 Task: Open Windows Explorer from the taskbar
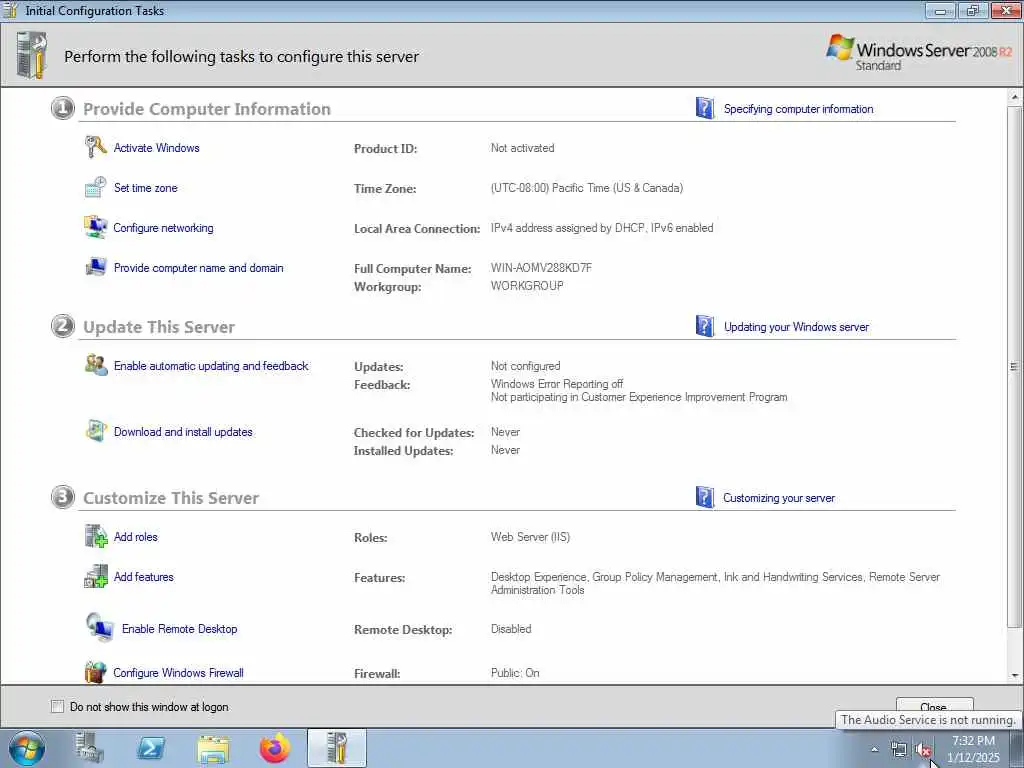tap(213, 749)
